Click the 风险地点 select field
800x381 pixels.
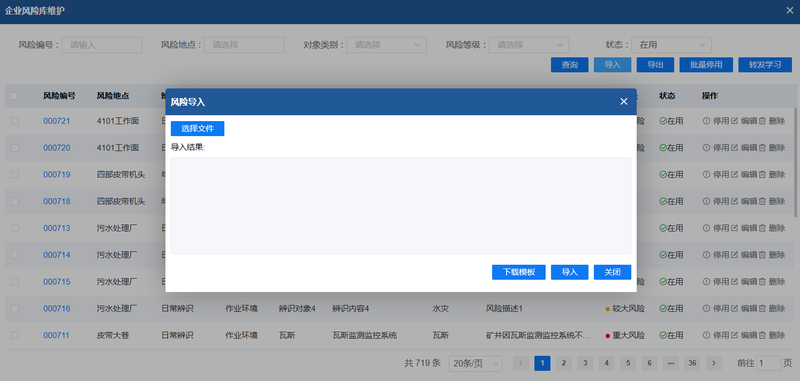pos(244,45)
